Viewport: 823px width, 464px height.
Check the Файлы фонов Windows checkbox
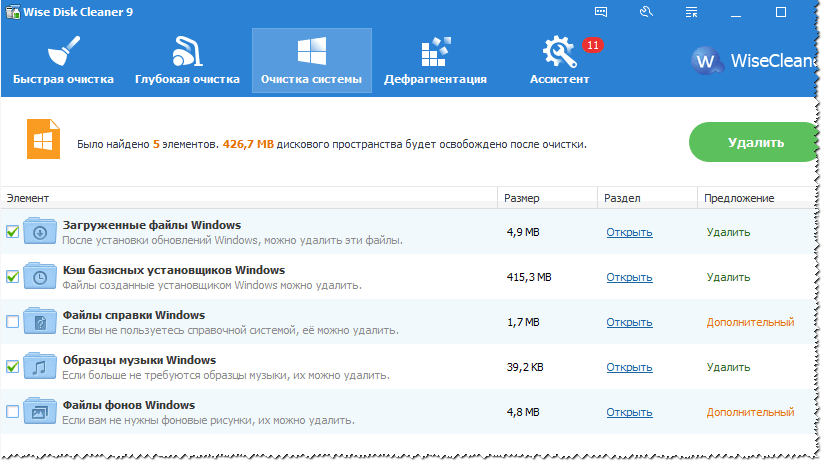(12, 412)
